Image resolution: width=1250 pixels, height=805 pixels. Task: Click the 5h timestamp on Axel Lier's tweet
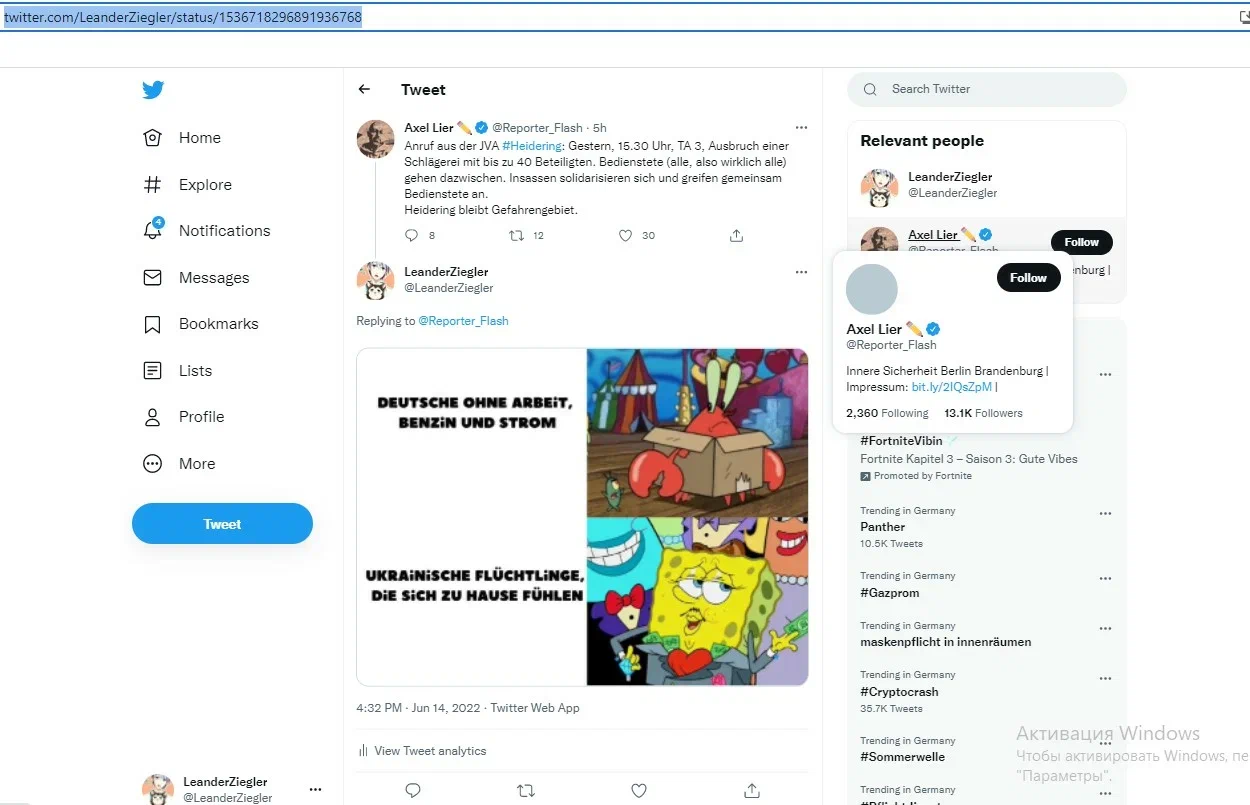pyautogui.click(x=600, y=128)
